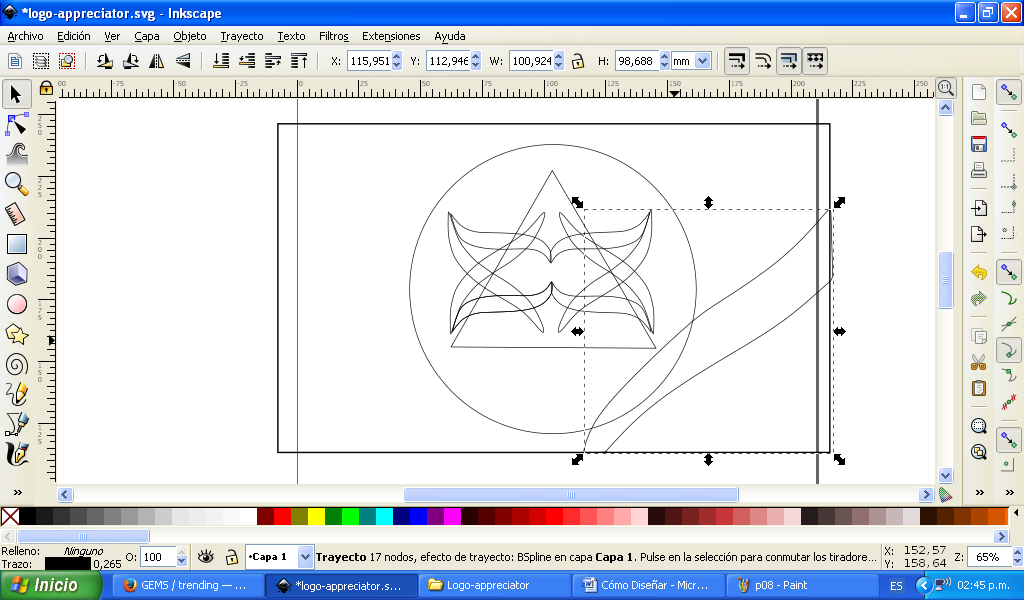This screenshot has width=1024, height=600.
Task: Open the Objeto menu
Action: coord(190,36)
